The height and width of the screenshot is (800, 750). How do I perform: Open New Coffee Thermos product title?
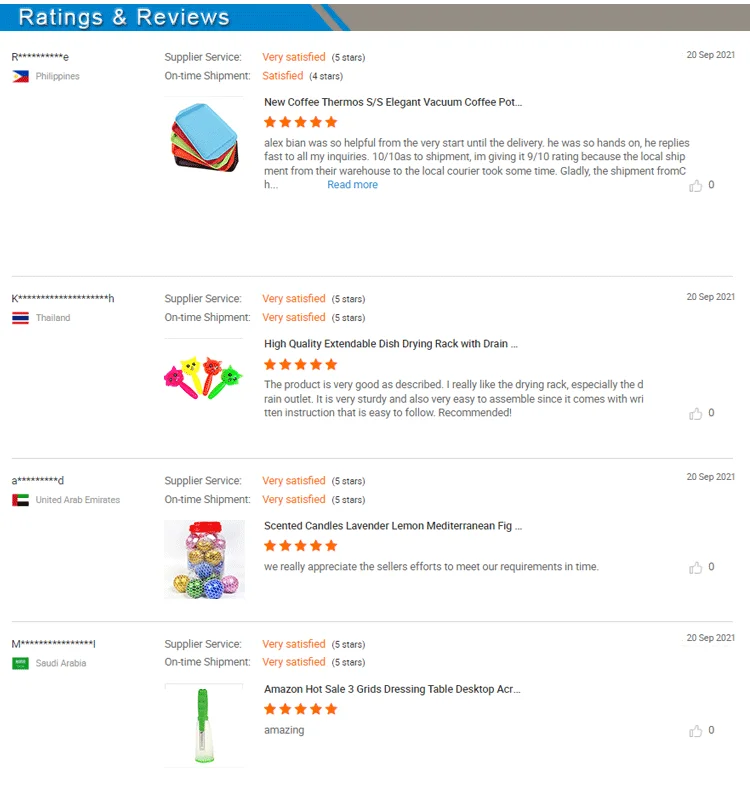pyautogui.click(x=393, y=102)
